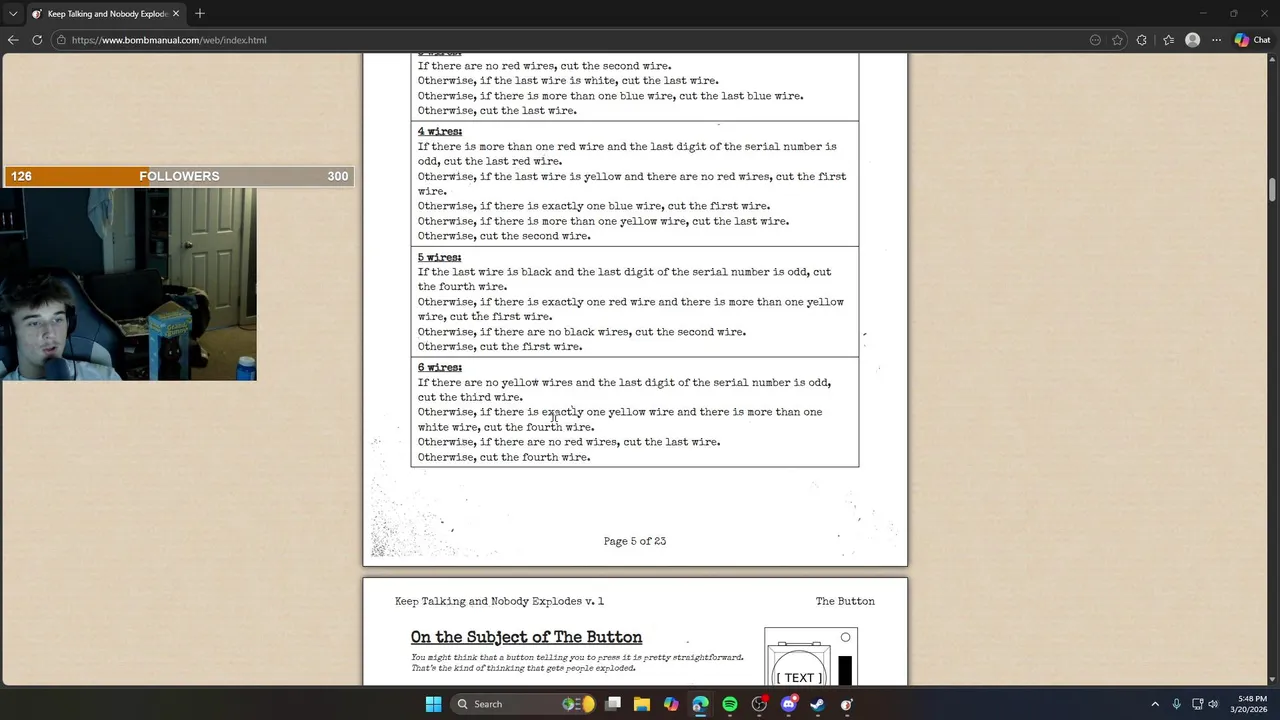Image resolution: width=1280 pixels, height=720 pixels.
Task: Open File Explorer from taskbar
Action: [x=642, y=704]
